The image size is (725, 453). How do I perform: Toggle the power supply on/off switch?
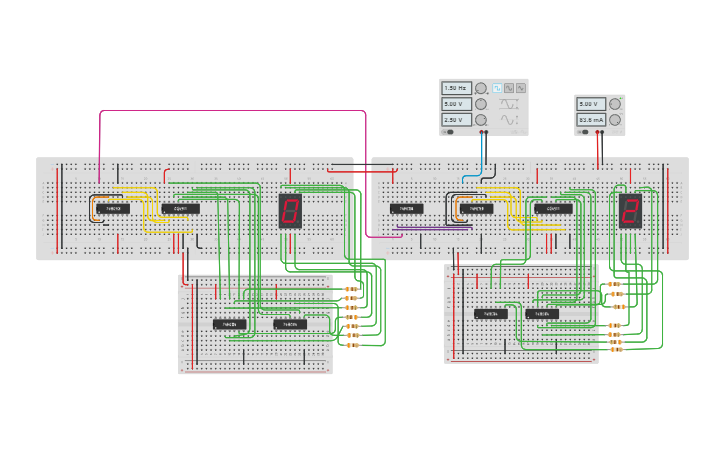click(584, 131)
